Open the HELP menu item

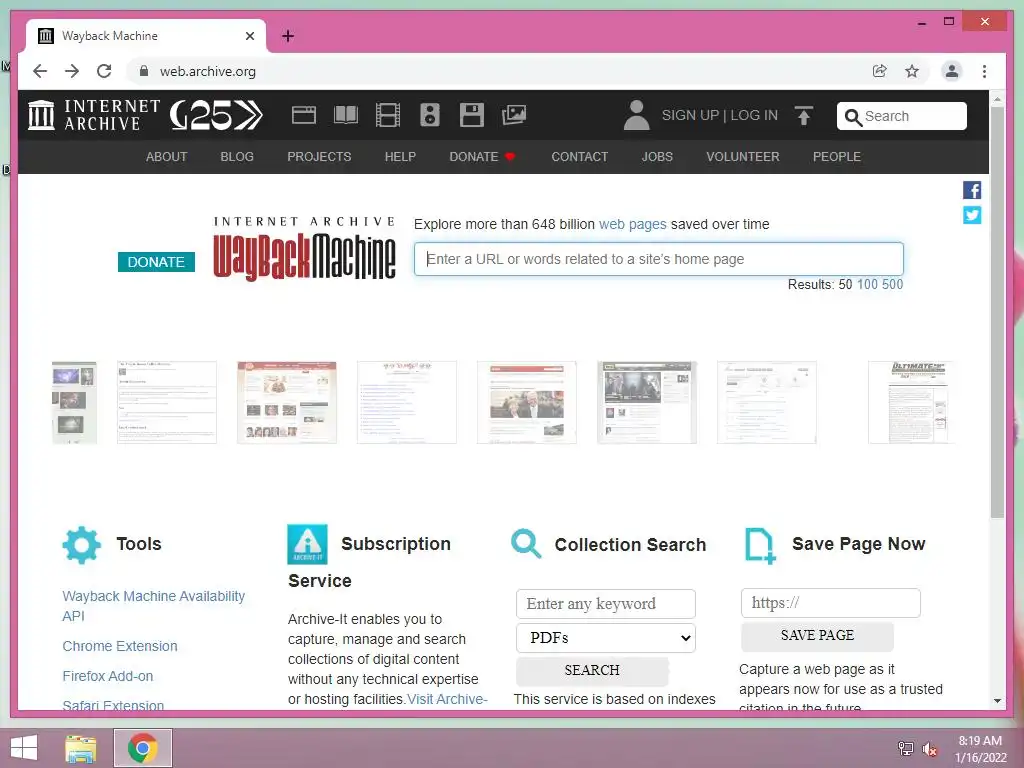click(400, 157)
